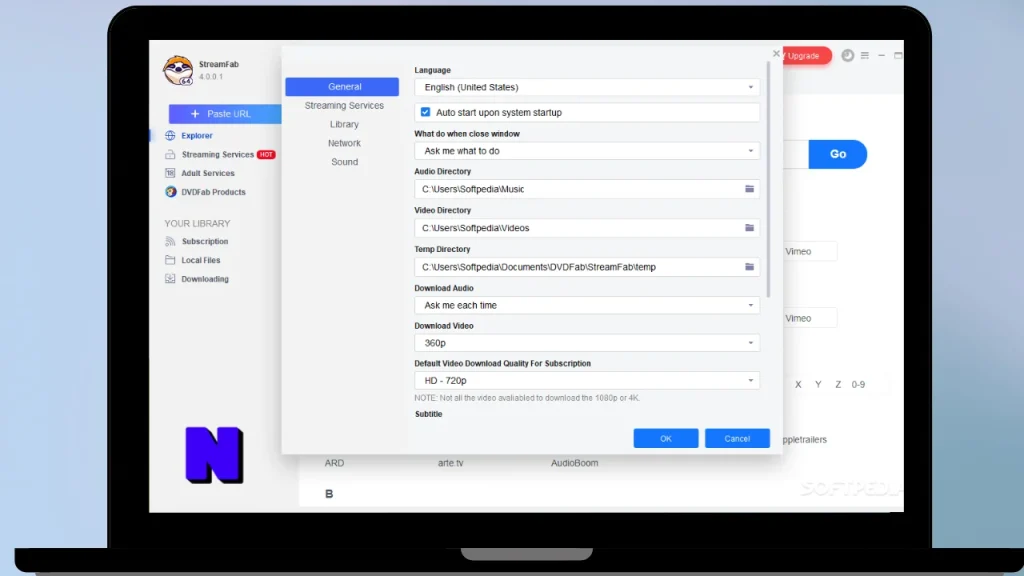Click the Local Files folder icon

[170, 260]
